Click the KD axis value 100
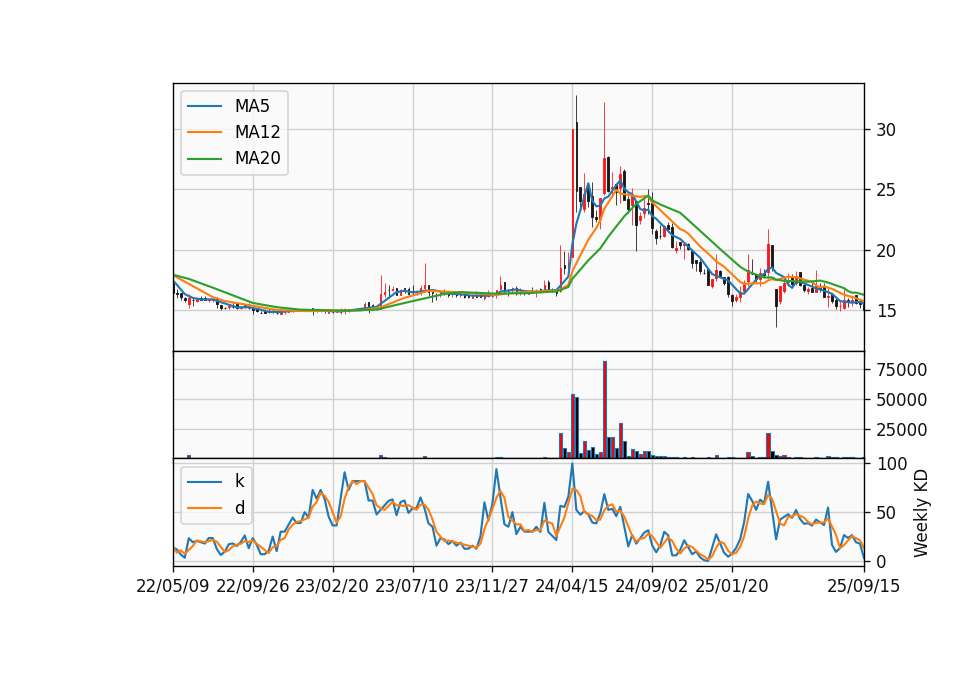The width and height of the screenshot is (960, 690). (x=891, y=464)
